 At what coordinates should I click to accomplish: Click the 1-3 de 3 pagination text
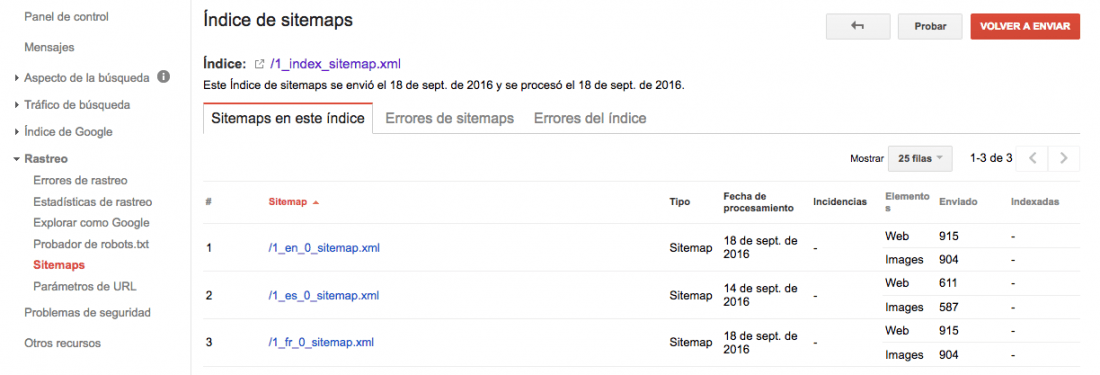(x=991, y=158)
